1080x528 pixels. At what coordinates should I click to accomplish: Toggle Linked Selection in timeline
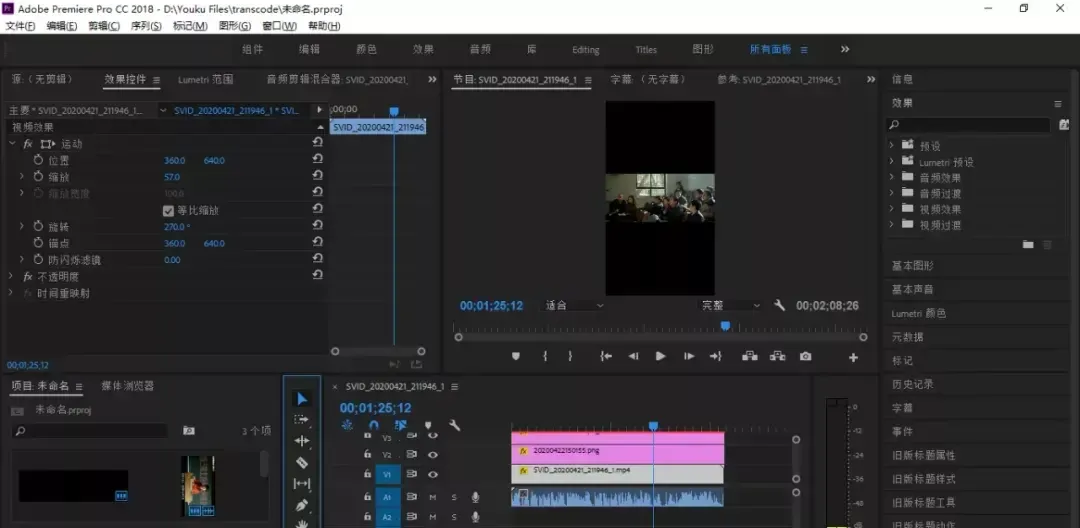click(401, 425)
